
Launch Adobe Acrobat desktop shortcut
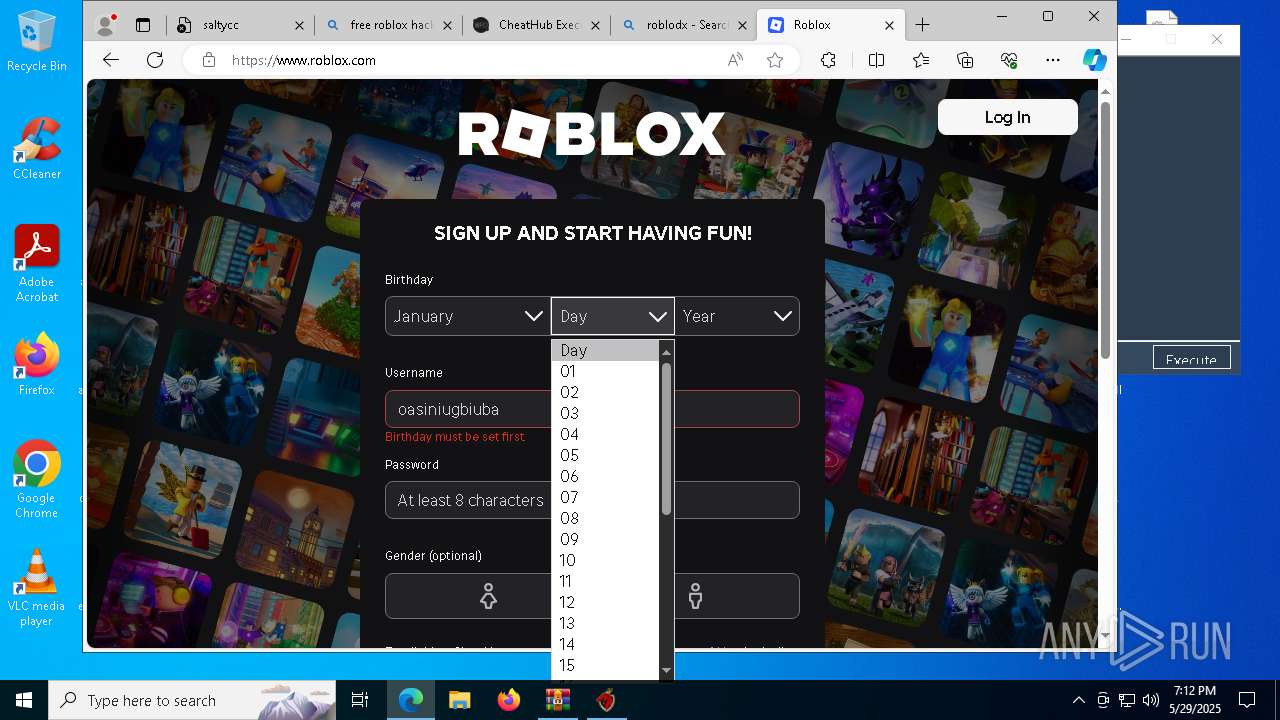pos(37,263)
